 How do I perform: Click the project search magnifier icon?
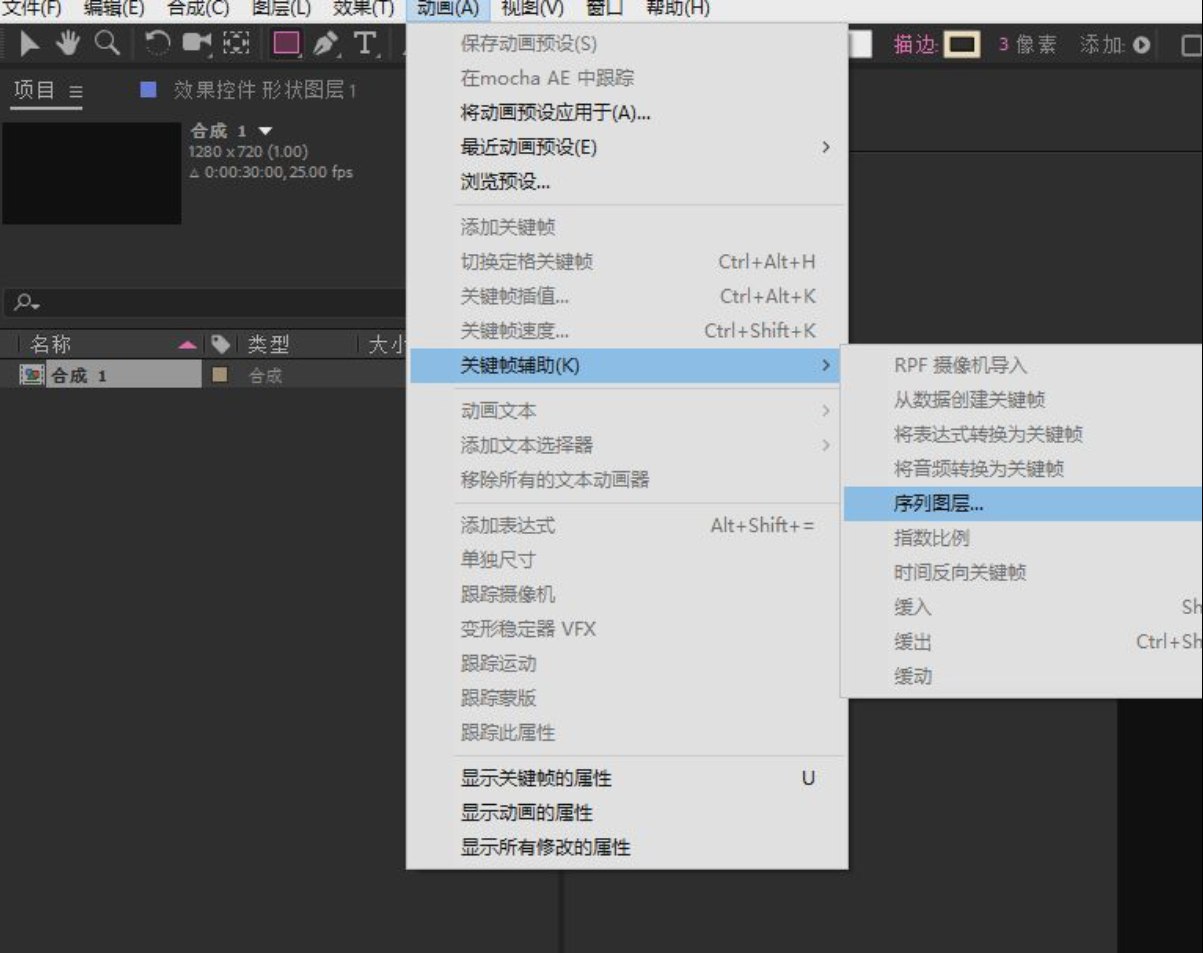(x=24, y=302)
